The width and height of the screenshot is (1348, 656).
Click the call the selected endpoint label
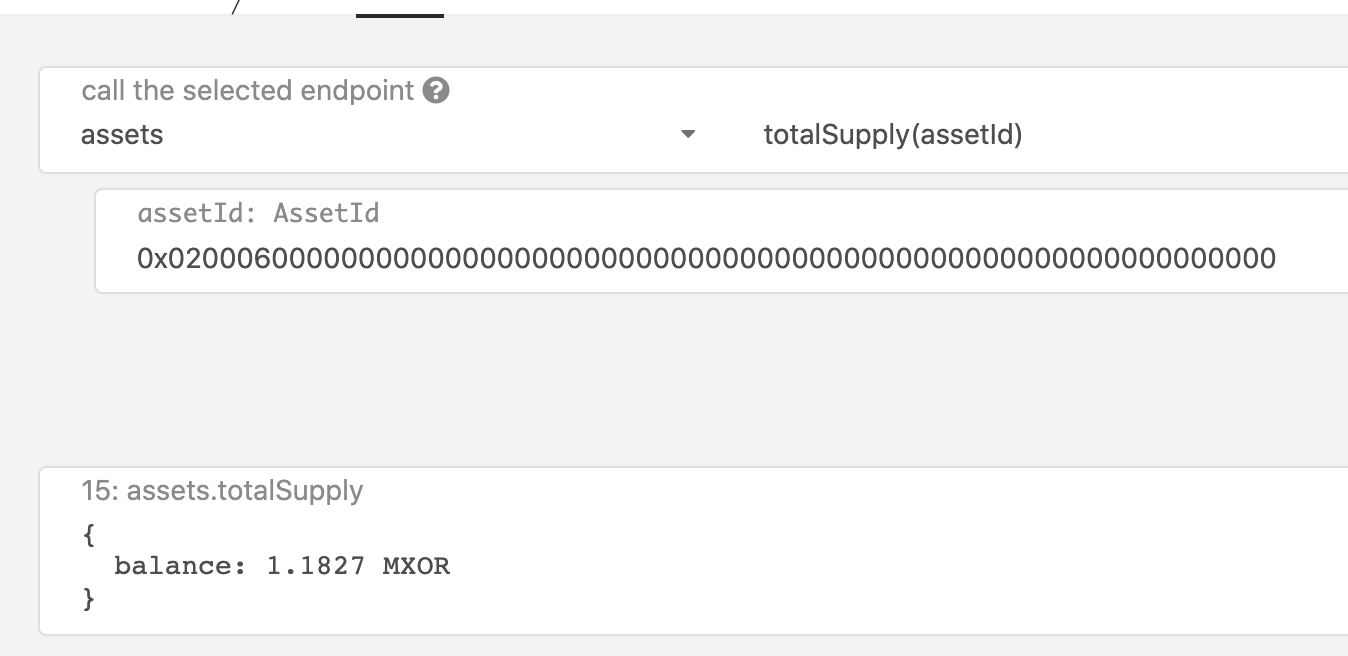point(247,91)
